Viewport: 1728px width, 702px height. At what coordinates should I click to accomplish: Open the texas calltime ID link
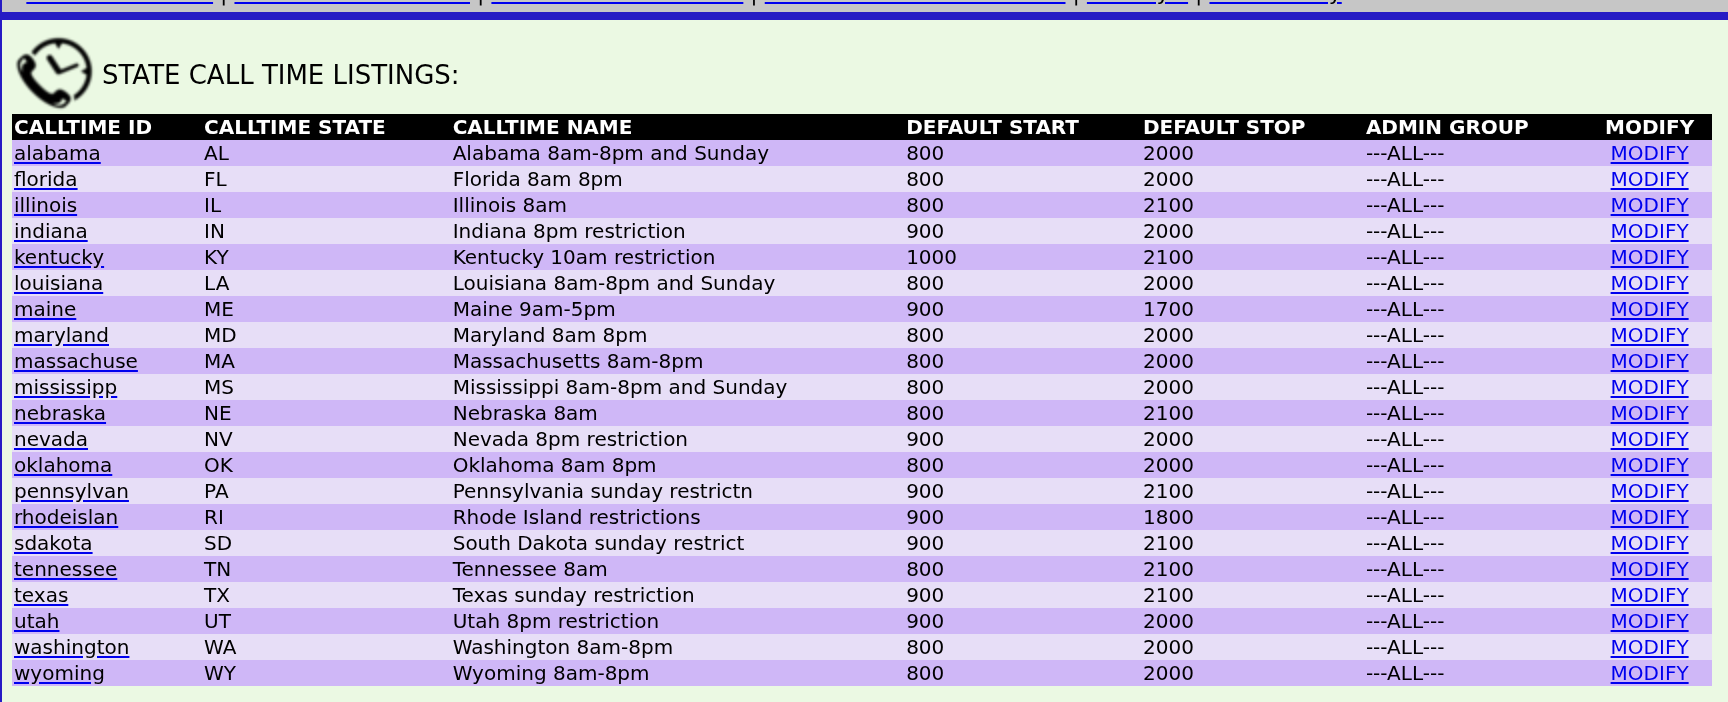coord(41,595)
